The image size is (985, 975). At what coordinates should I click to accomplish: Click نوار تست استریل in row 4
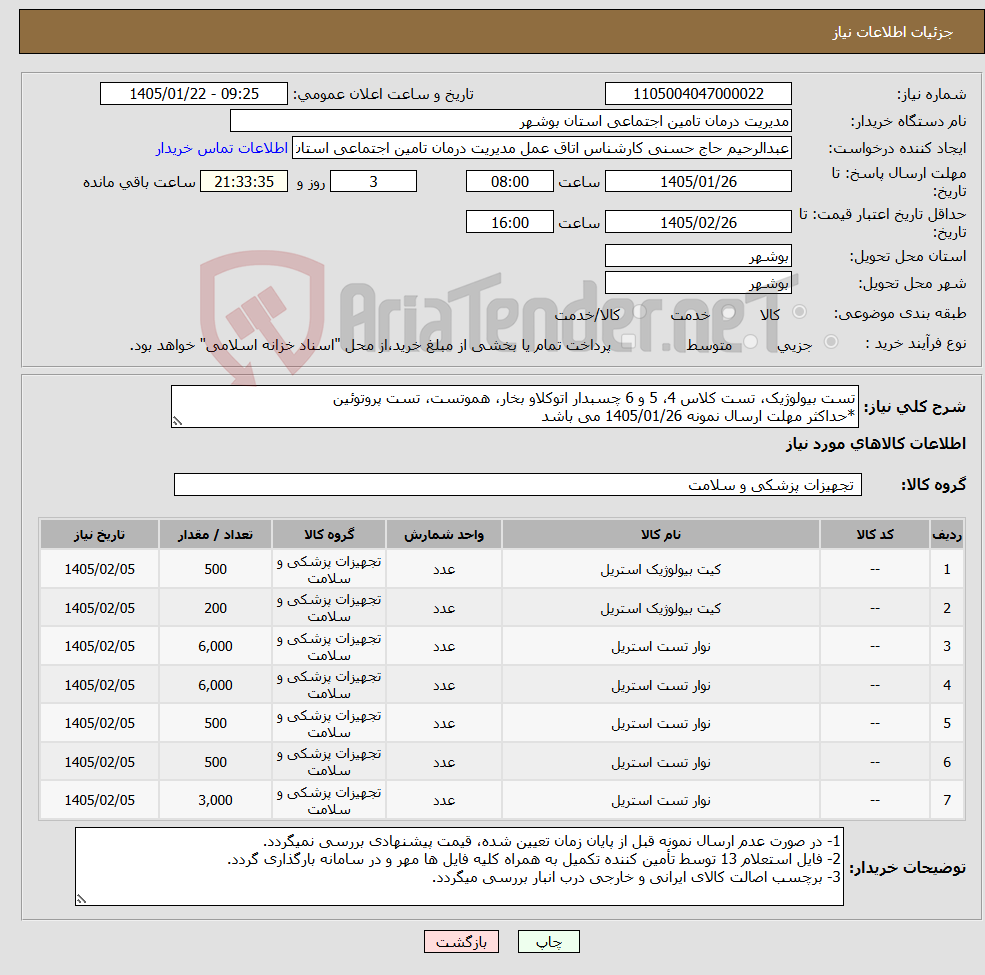coord(660,685)
